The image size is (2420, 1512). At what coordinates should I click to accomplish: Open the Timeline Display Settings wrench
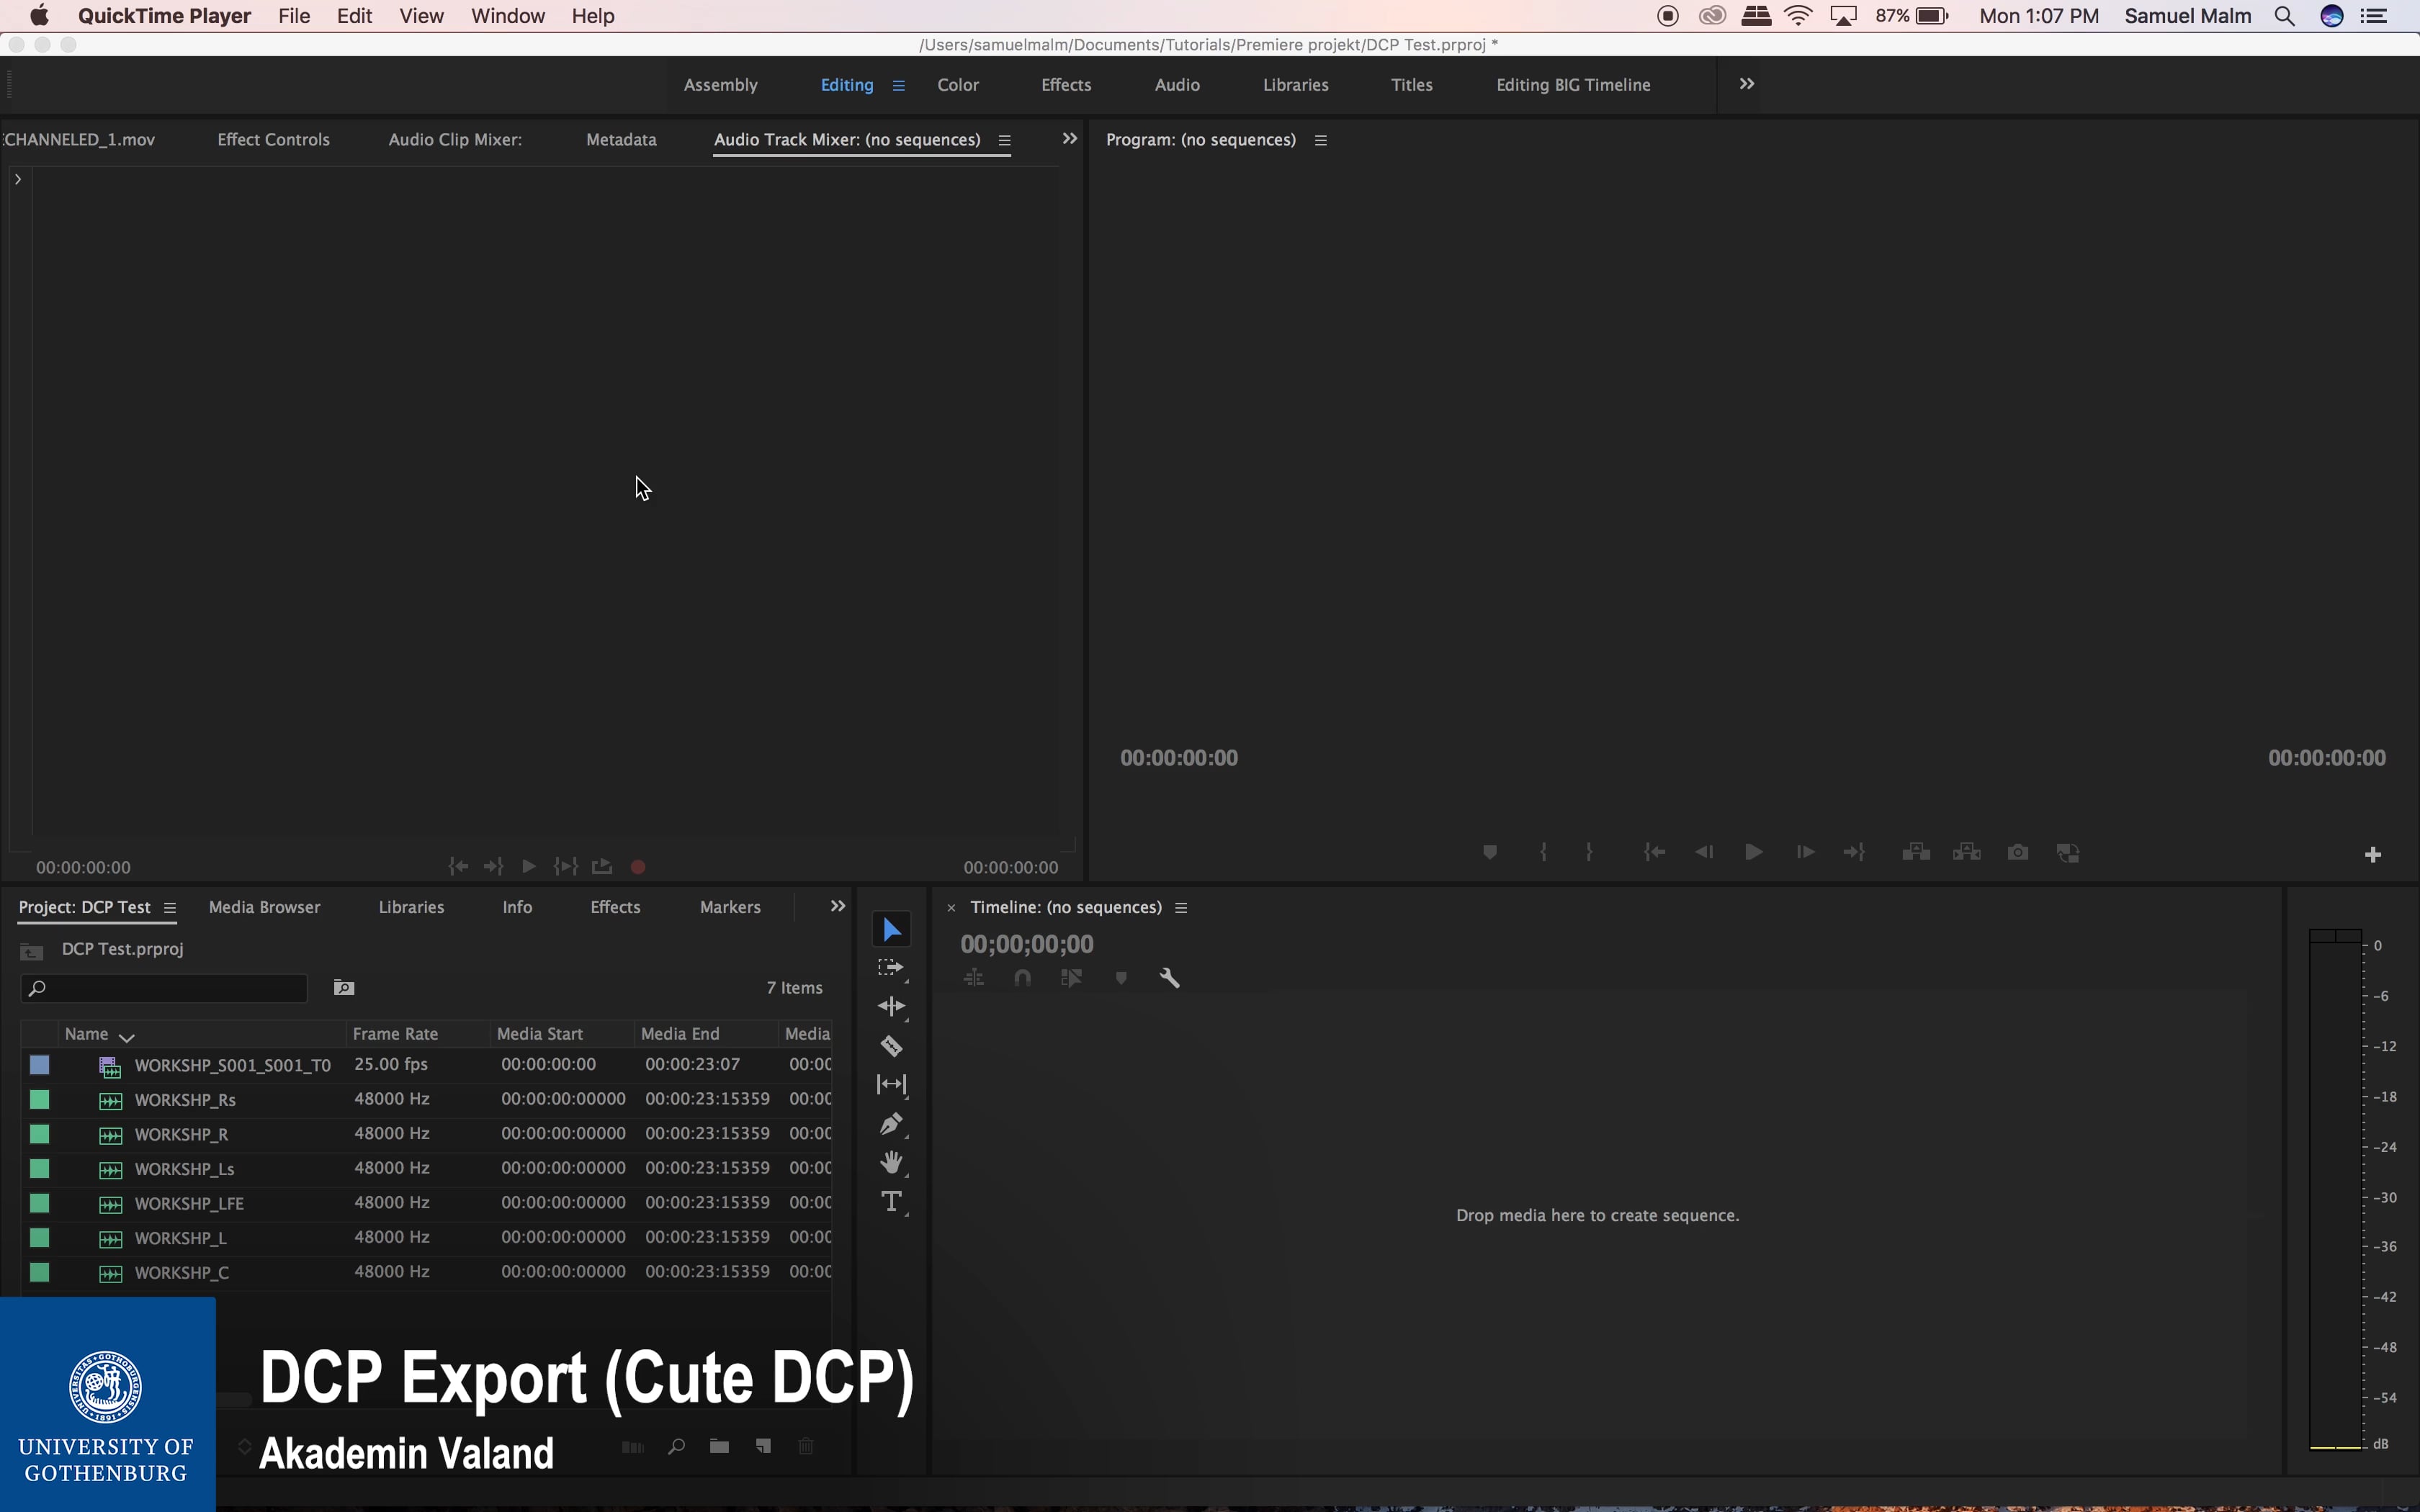(1169, 977)
